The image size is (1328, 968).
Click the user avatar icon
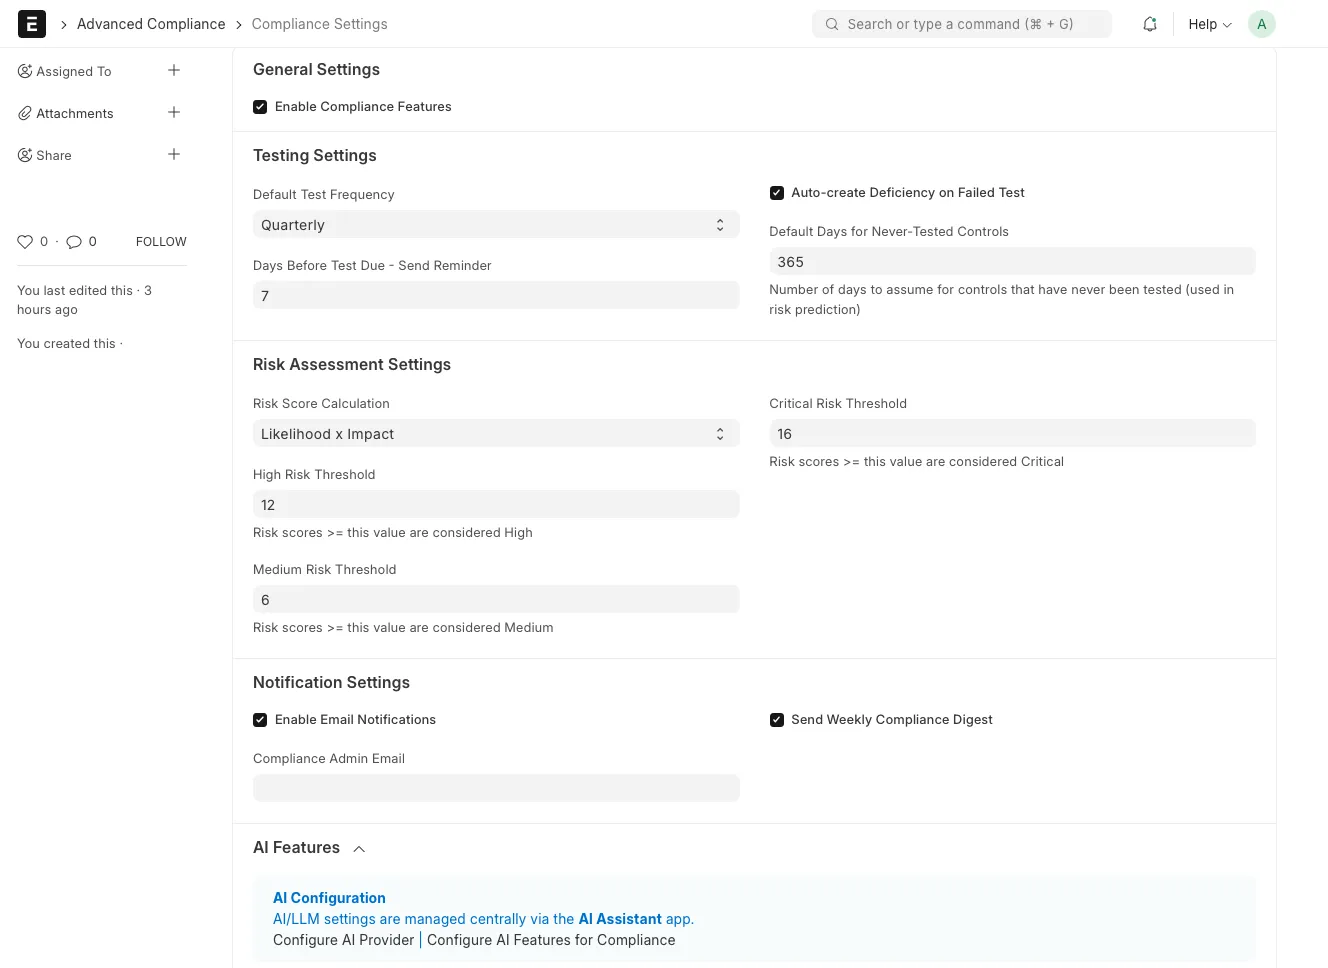click(x=1261, y=24)
